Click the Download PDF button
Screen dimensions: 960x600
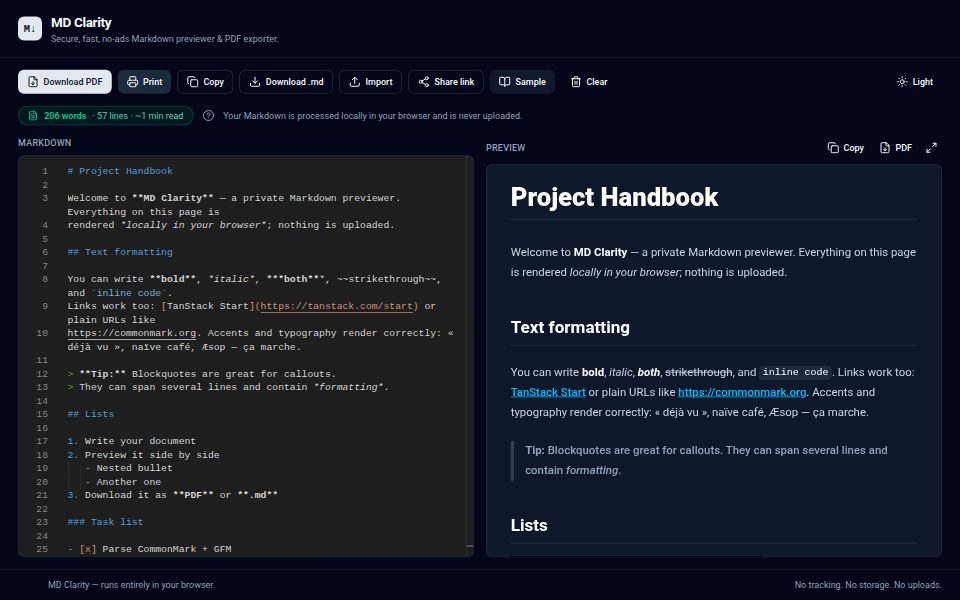(x=65, y=81)
